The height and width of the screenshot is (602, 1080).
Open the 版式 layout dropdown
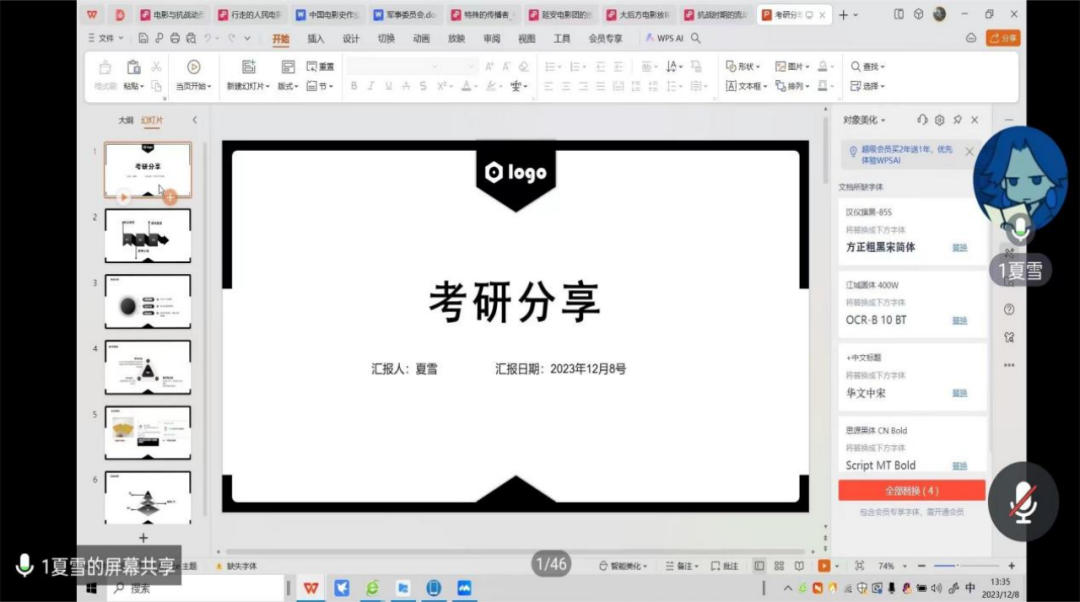click(x=288, y=87)
